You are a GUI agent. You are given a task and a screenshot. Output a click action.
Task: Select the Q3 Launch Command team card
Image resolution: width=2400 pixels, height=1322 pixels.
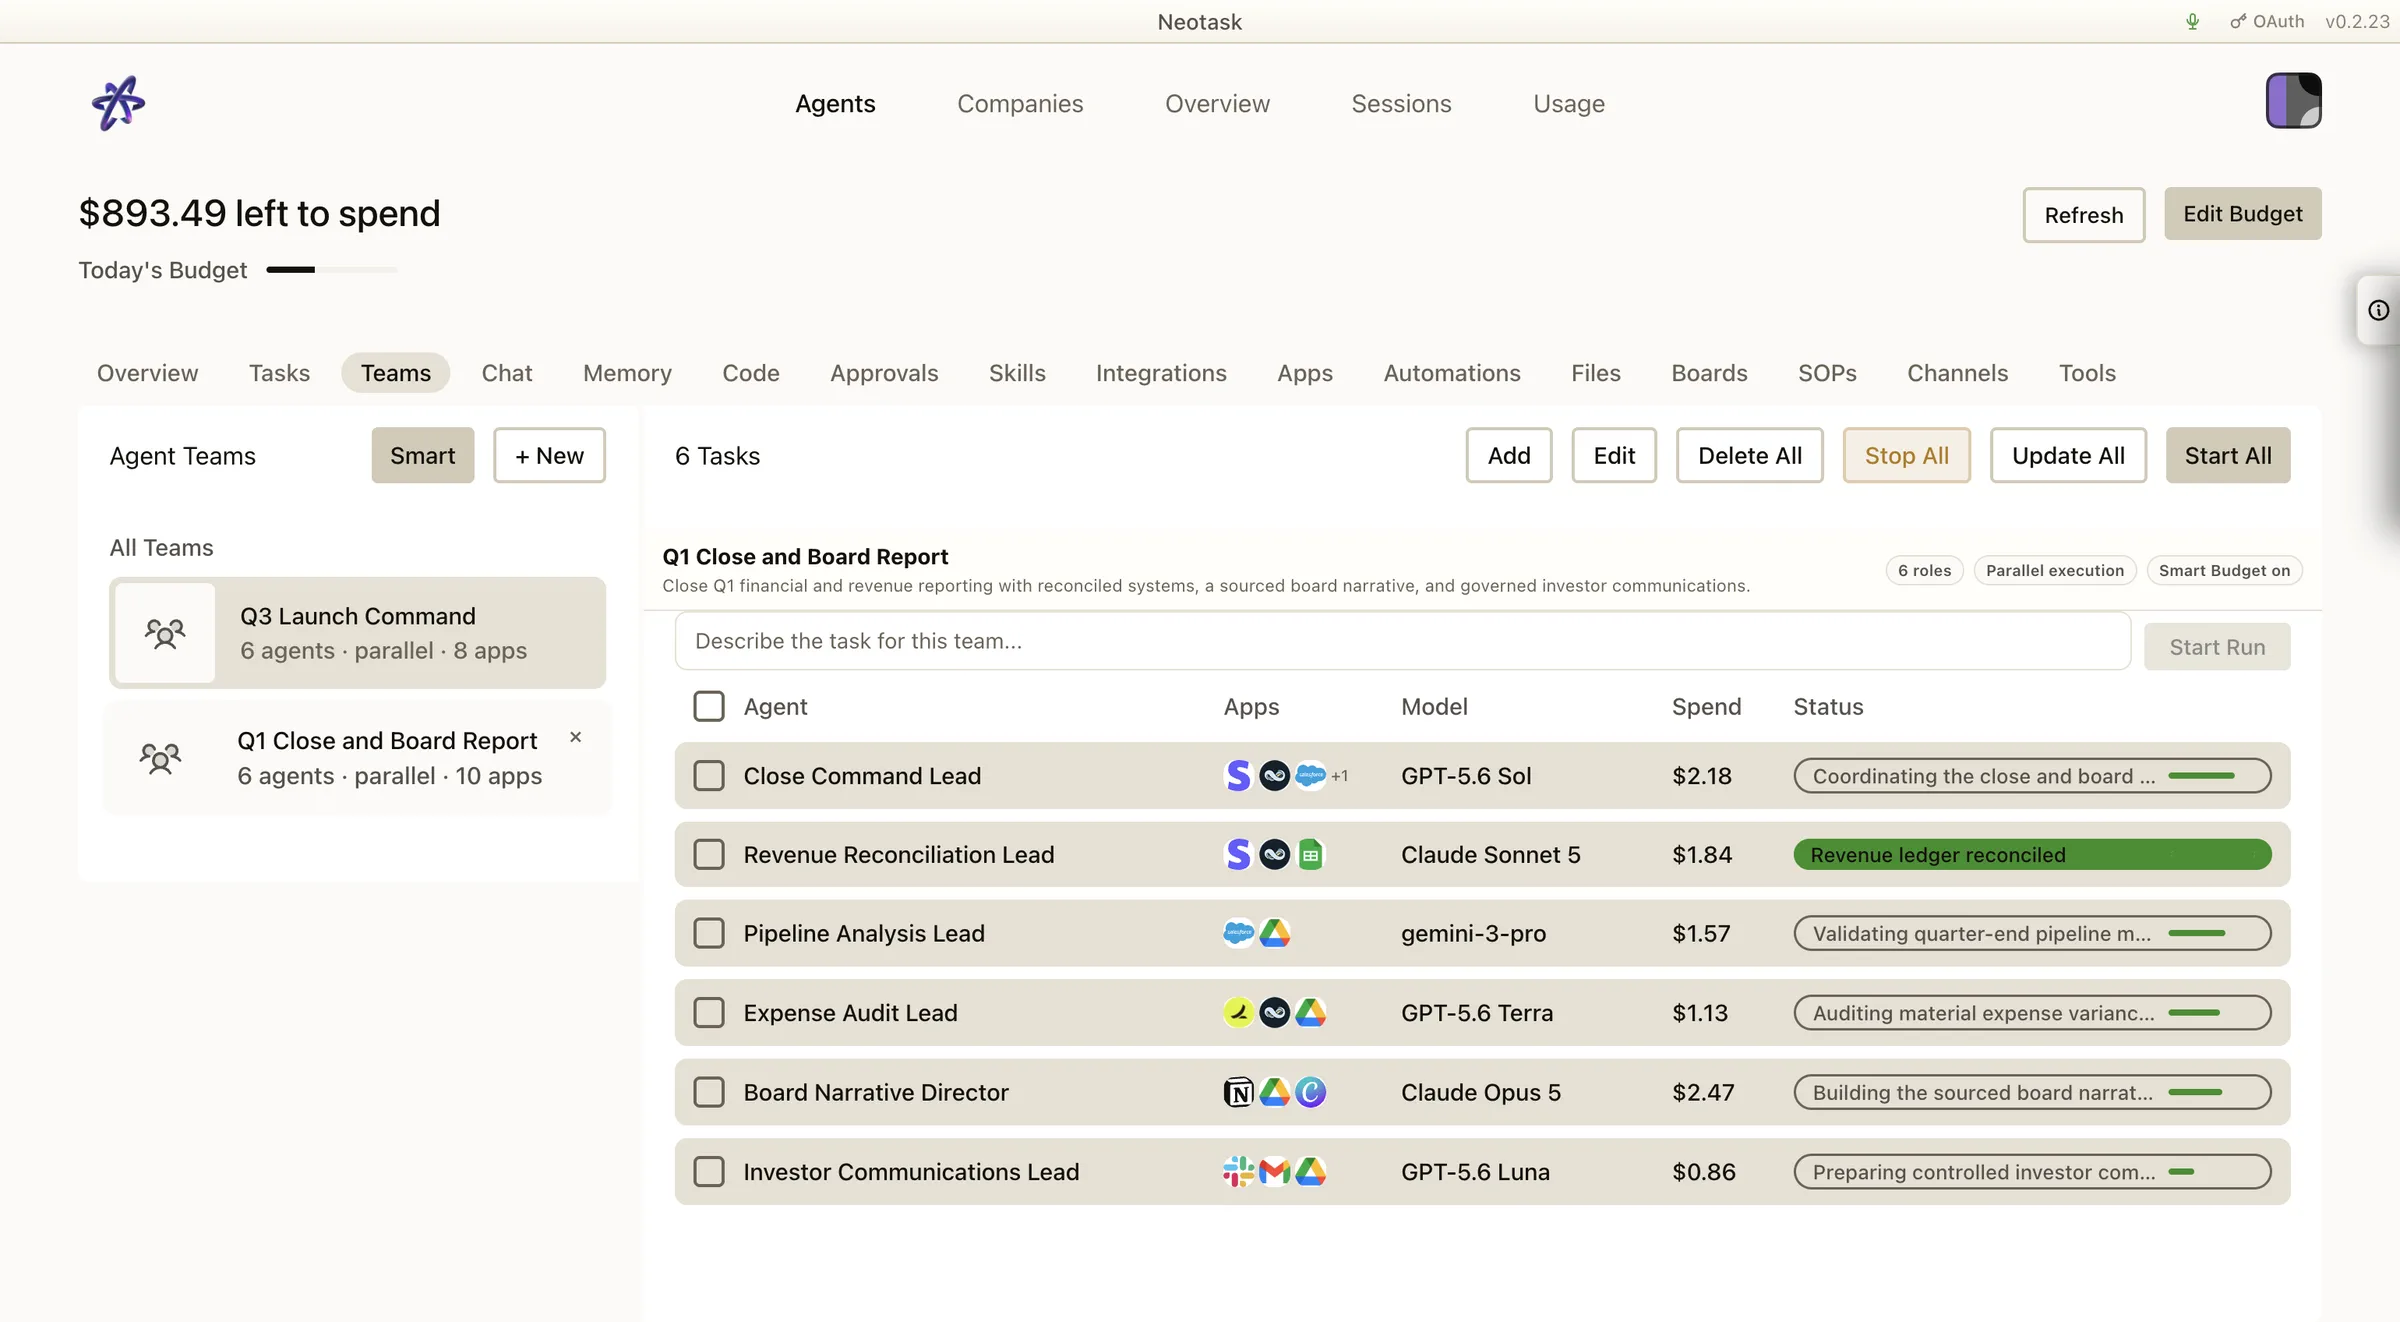coord(357,633)
